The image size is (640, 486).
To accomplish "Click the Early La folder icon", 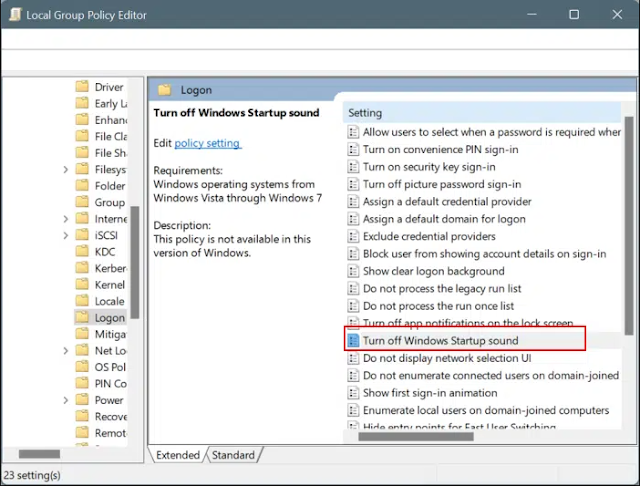I will pyautogui.click(x=82, y=103).
